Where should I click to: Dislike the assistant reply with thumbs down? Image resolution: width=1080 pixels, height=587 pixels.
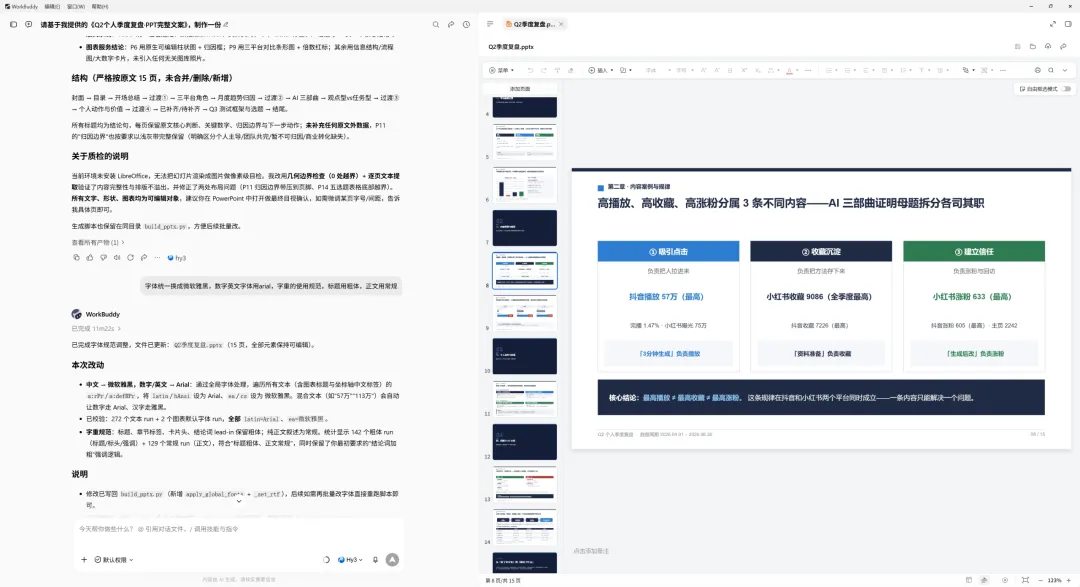point(103,258)
